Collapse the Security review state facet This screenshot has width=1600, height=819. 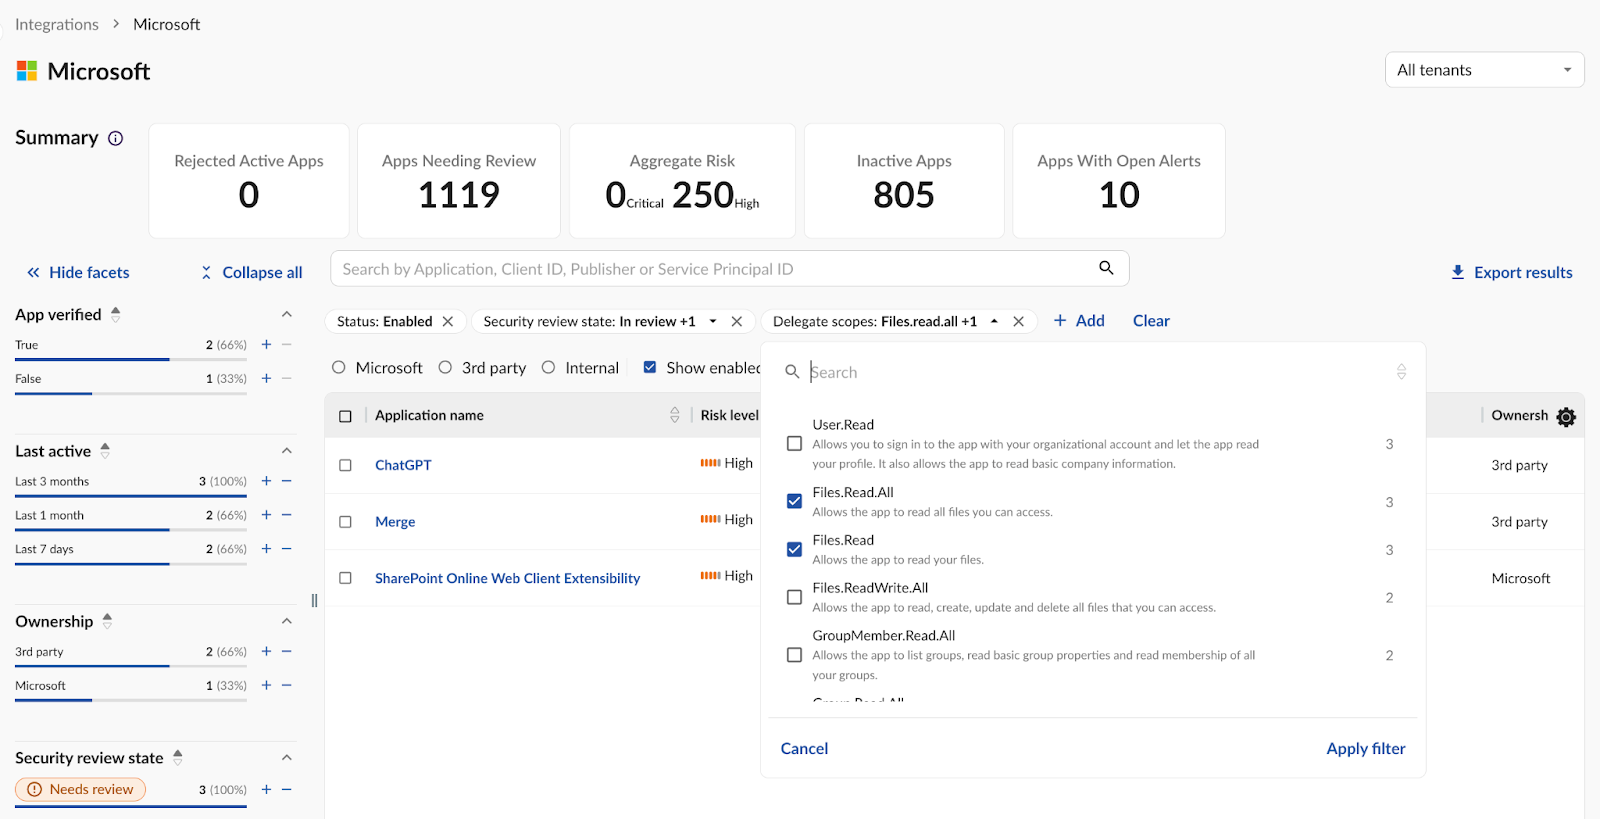[x=287, y=758]
